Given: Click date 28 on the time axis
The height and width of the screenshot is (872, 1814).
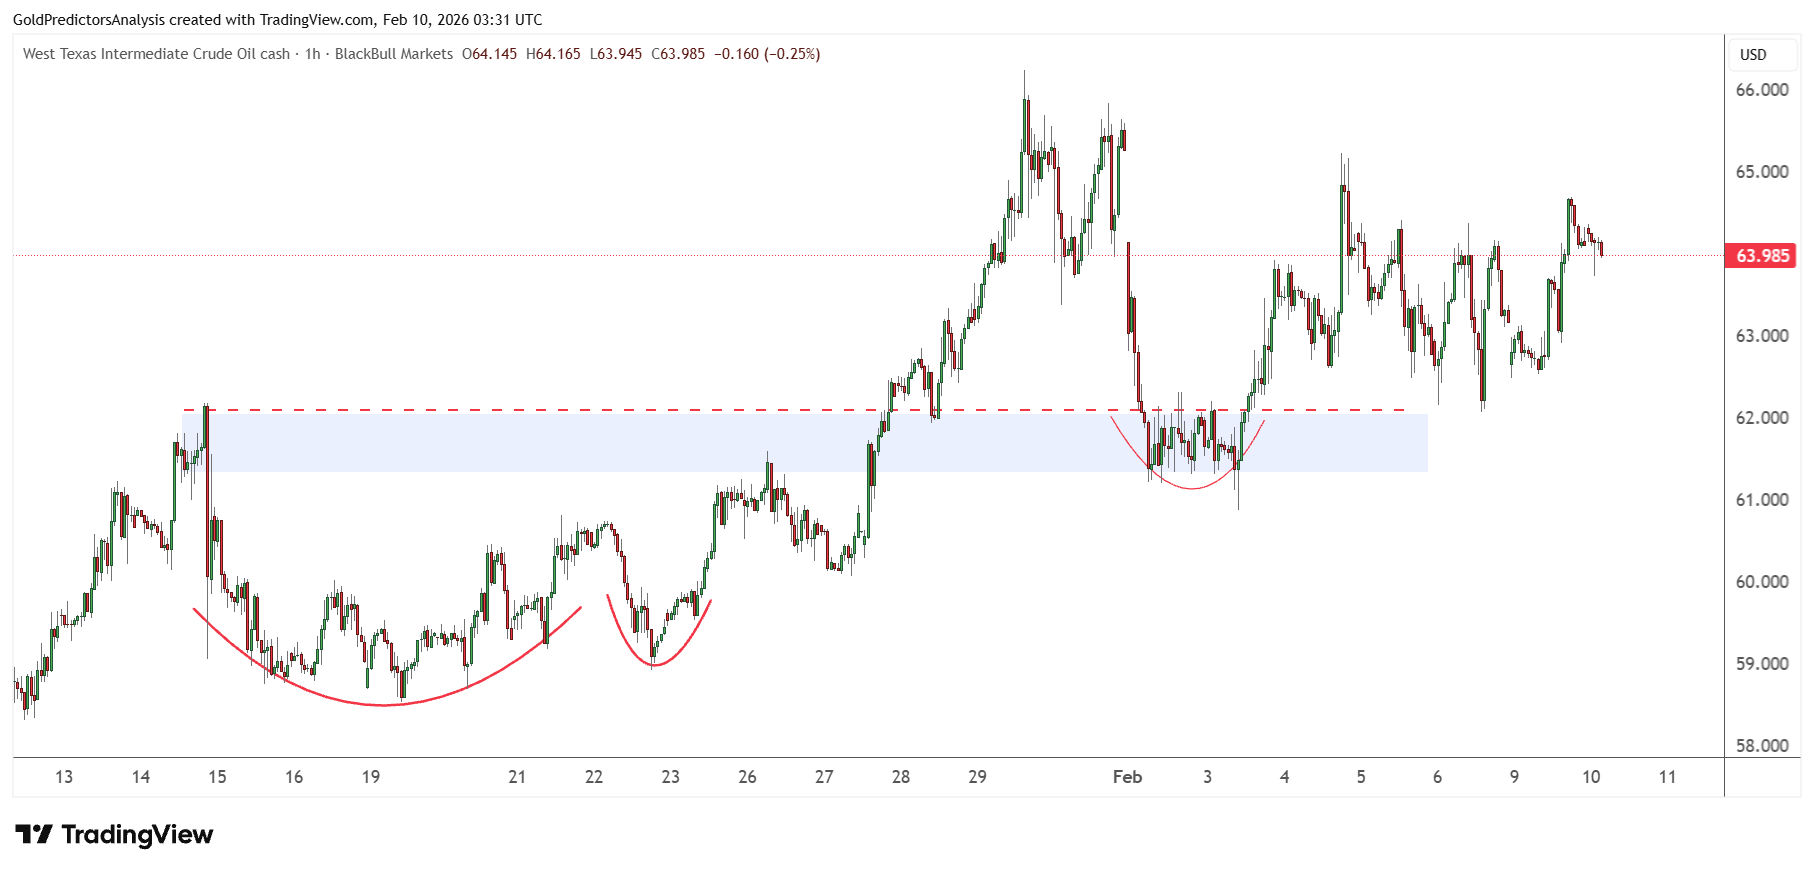Looking at the screenshot, I should click(901, 777).
